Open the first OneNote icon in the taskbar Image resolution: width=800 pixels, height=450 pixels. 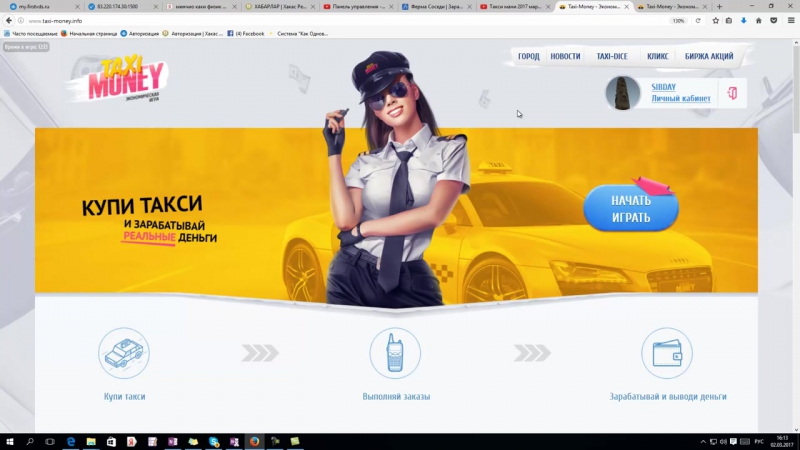[172, 442]
